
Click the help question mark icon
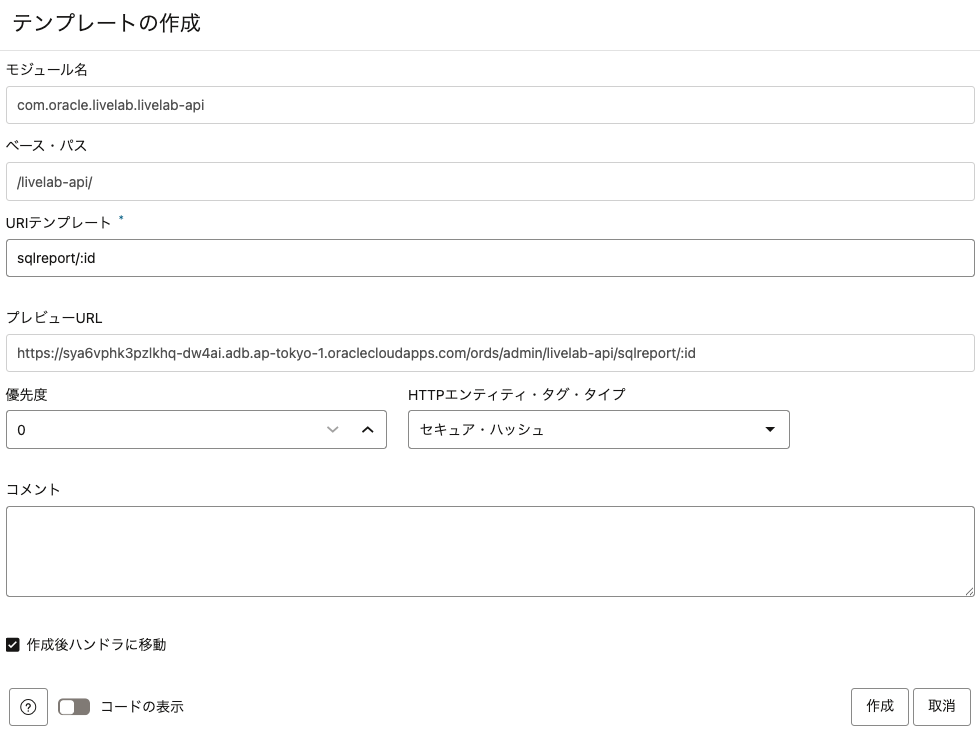pyautogui.click(x=28, y=707)
